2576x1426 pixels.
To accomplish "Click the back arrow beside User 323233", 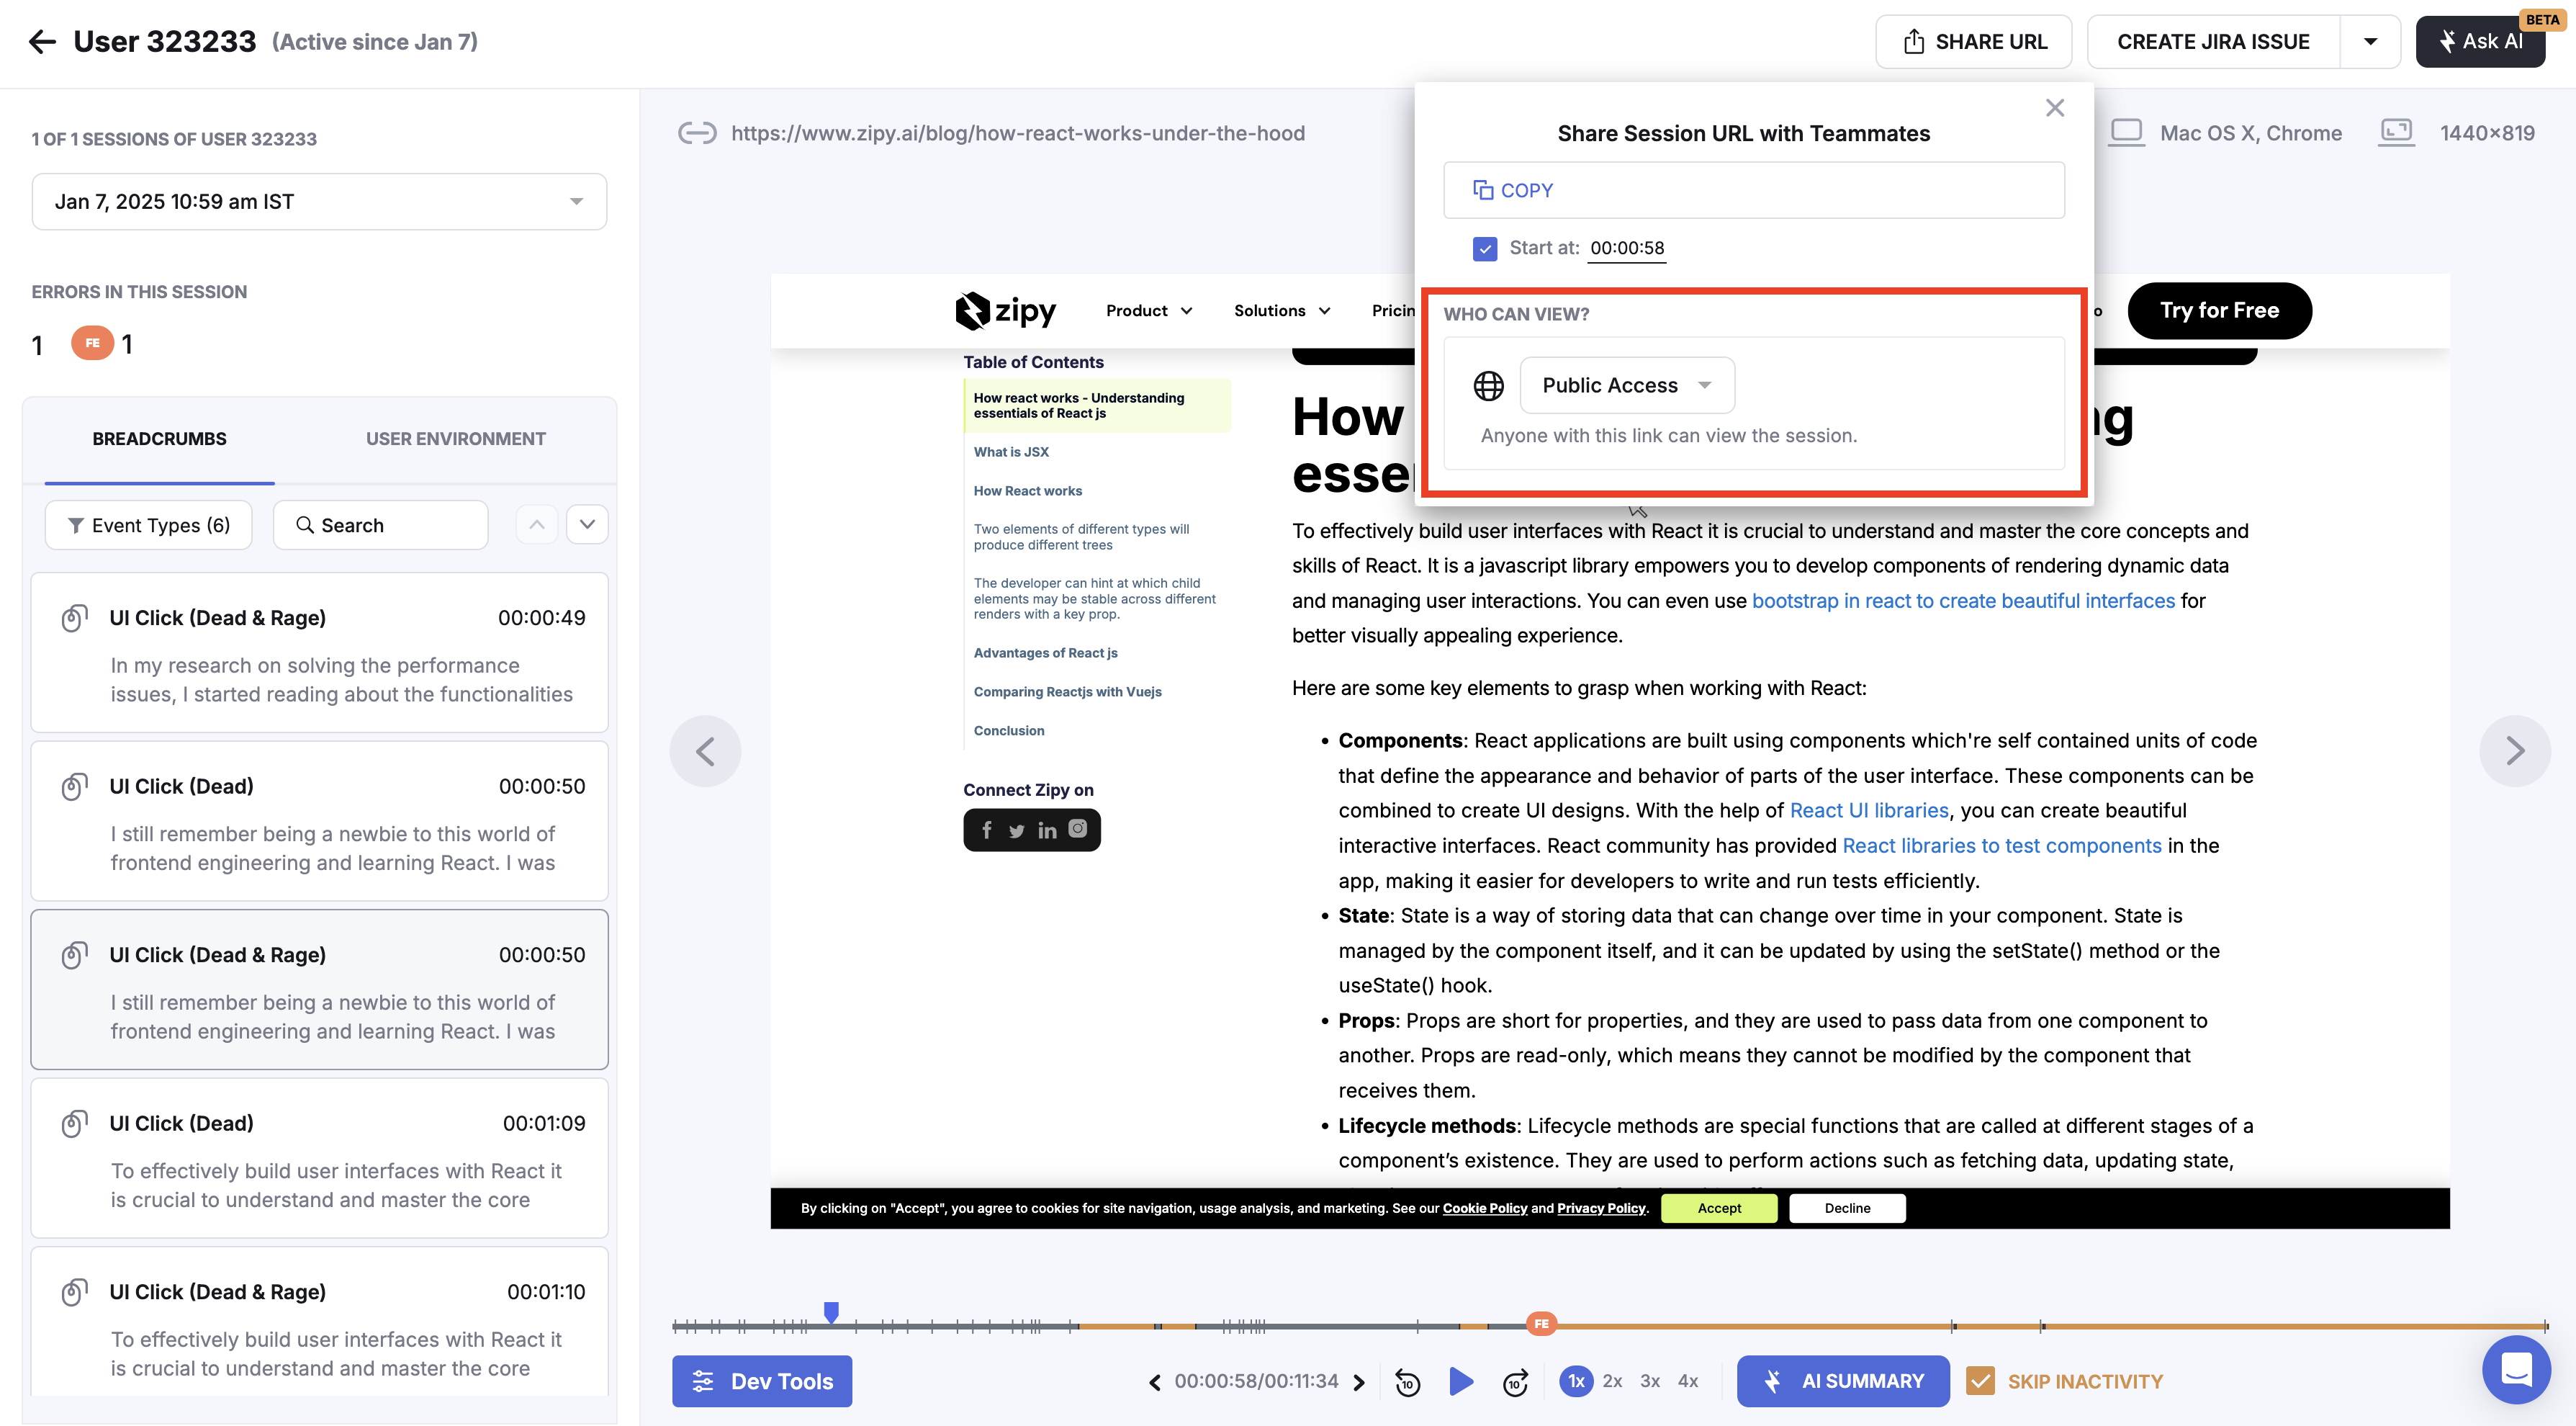I will pos(42,41).
